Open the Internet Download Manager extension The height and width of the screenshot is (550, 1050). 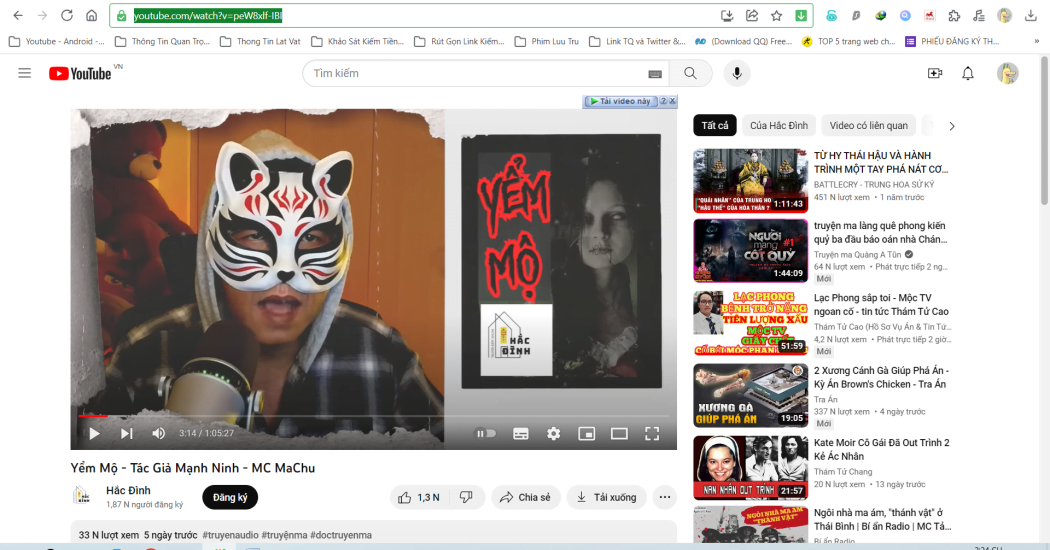(881, 15)
